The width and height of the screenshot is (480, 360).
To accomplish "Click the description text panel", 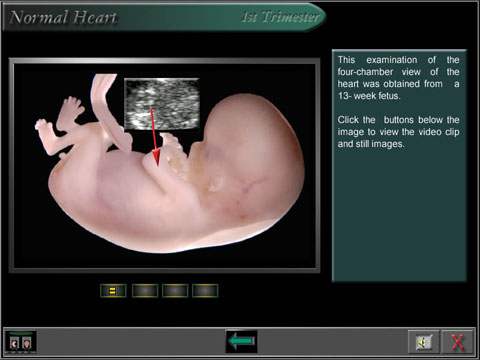I will click(x=399, y=166).
